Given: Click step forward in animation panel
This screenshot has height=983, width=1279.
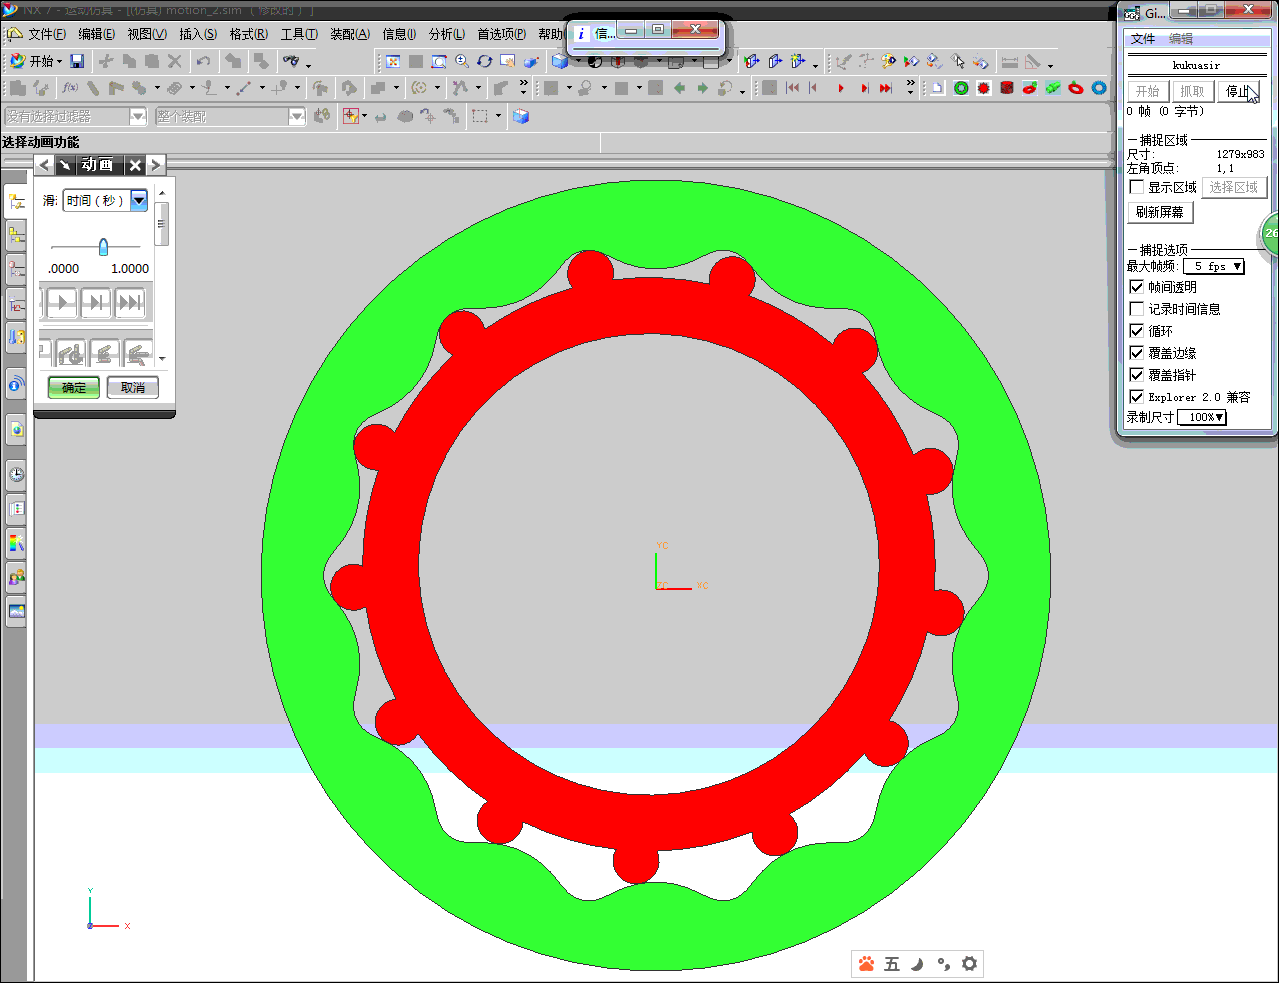Looking at the screenshot, I should click(96, 302).
